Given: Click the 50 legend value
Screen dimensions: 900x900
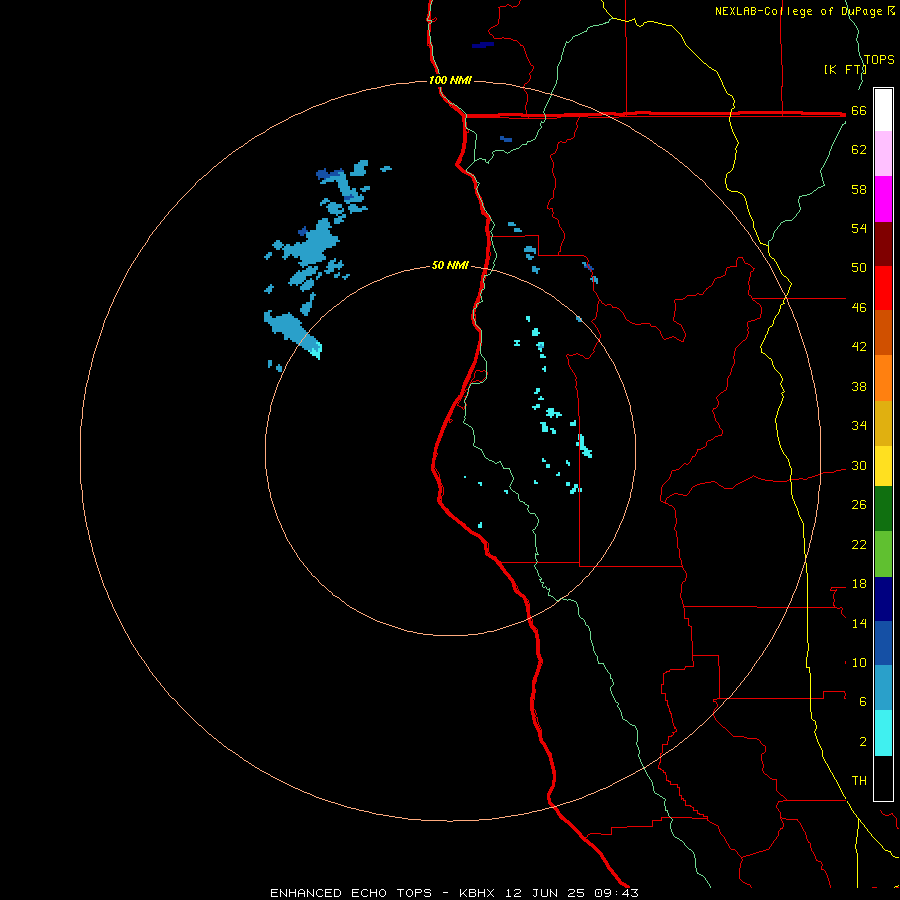Looking at the screenshot, I should pos(859,268).
